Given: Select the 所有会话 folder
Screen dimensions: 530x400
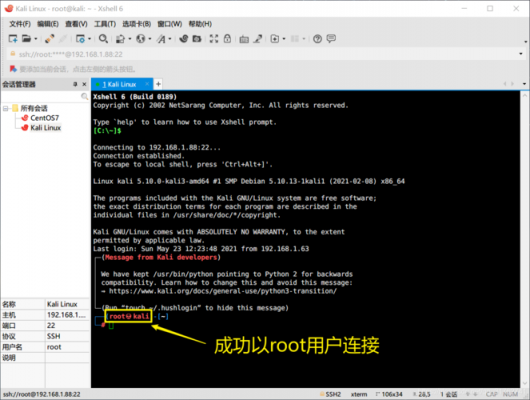Looking at the screenshot, I should pyautogui.click(x=34, y=109).
